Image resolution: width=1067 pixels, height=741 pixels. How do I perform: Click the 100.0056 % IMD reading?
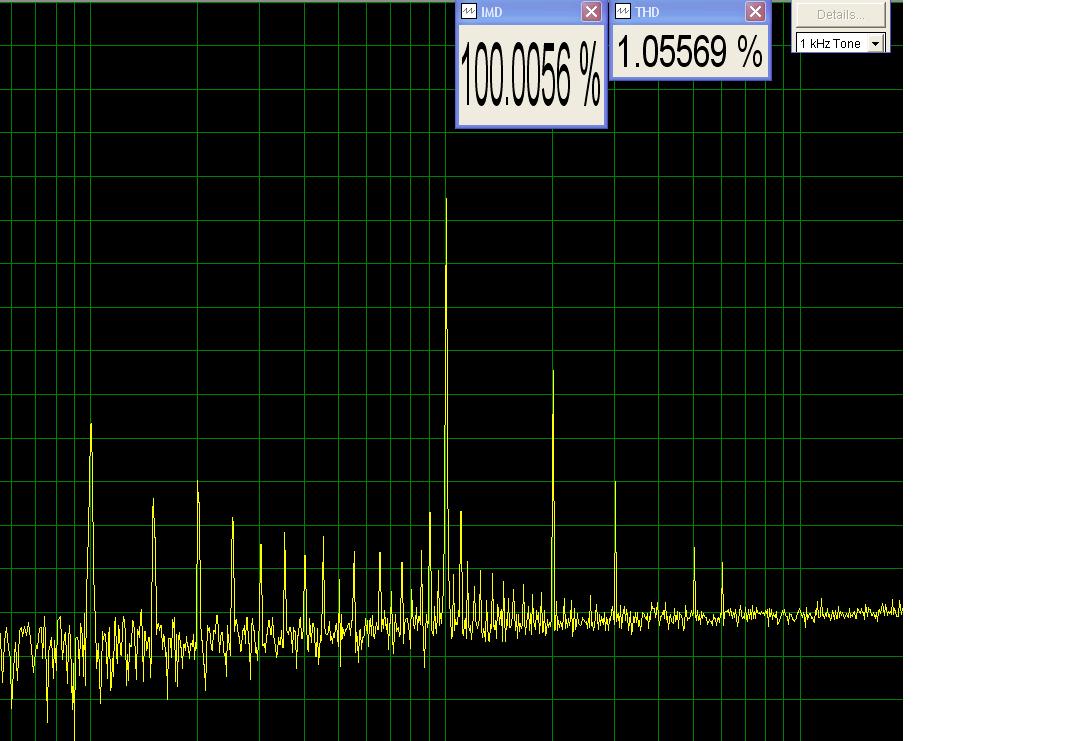pos(531,74)
